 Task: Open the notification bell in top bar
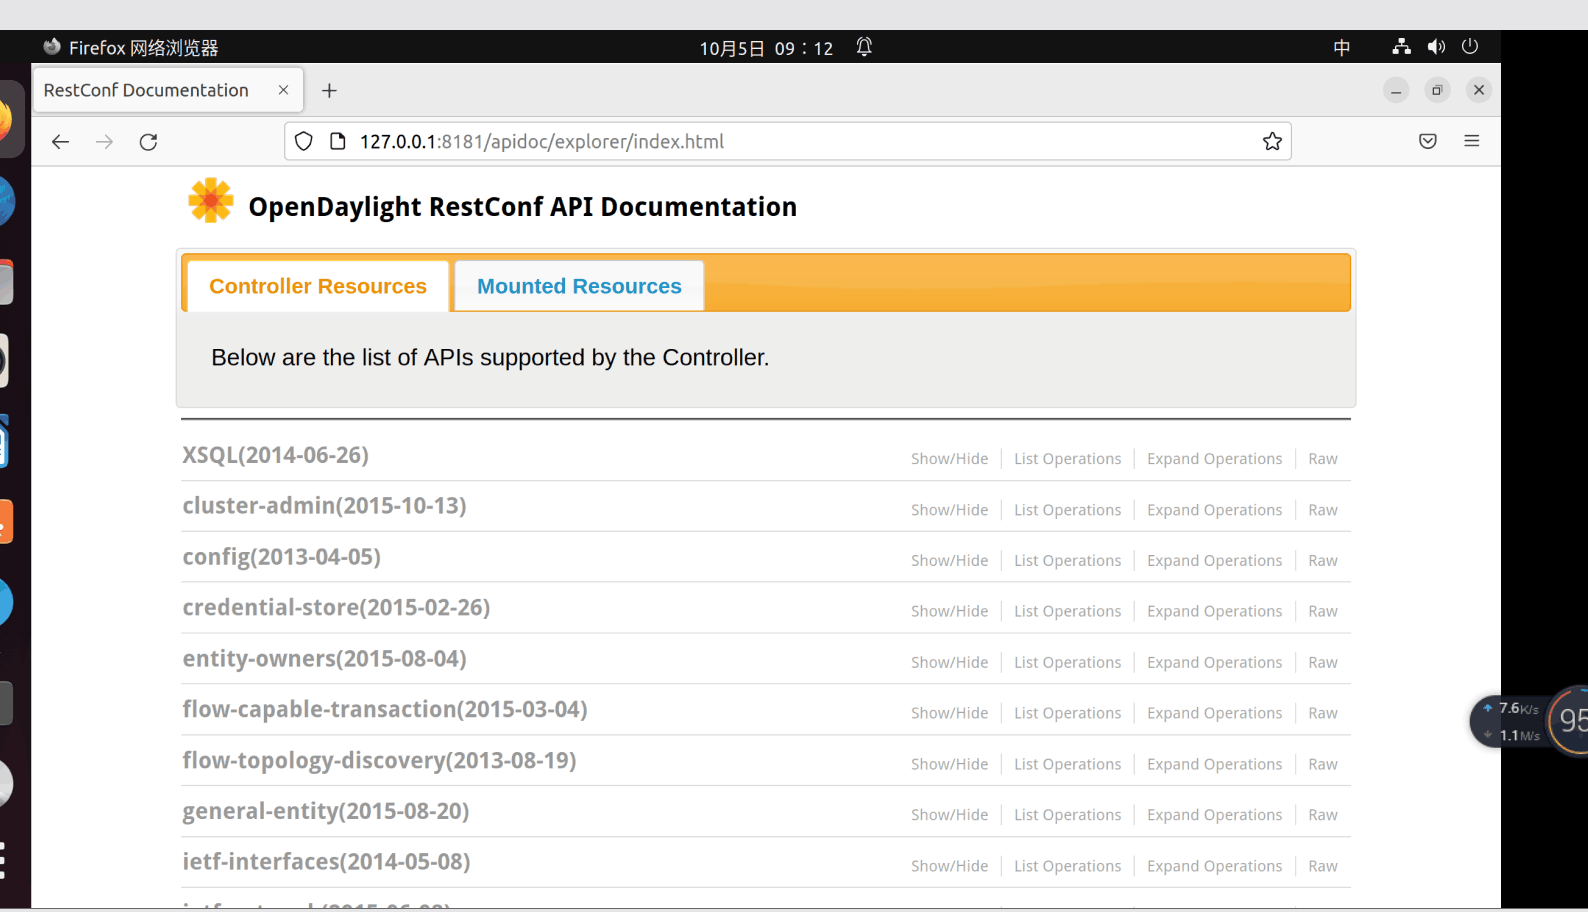click(x=864, y=47)
